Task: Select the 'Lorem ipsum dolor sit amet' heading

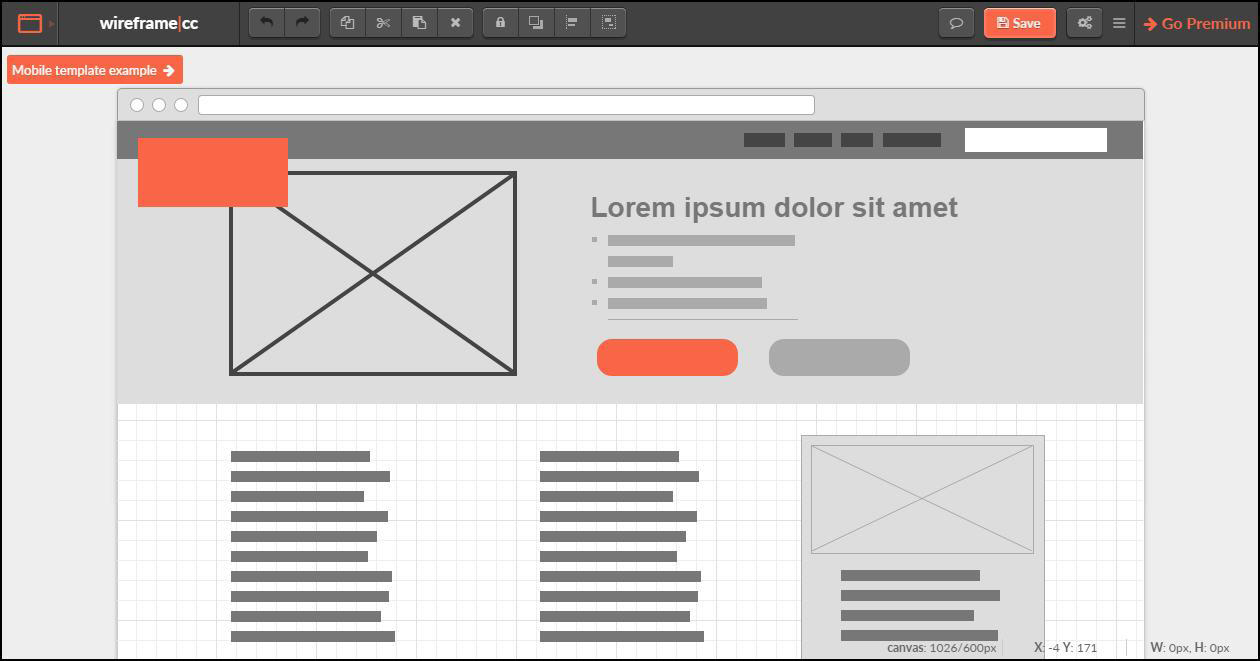Action: (774, 207)
